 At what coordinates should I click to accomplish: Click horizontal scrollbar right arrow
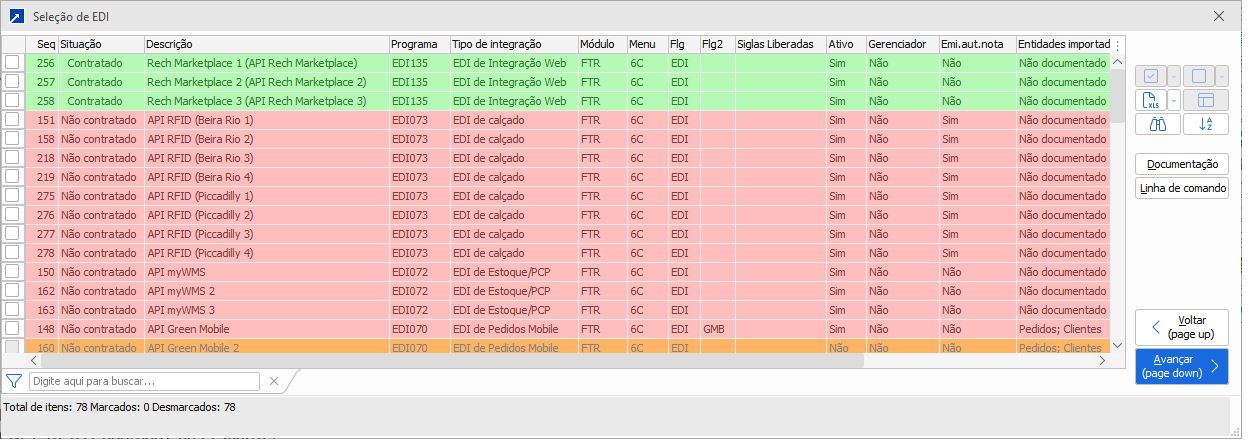1103,362
